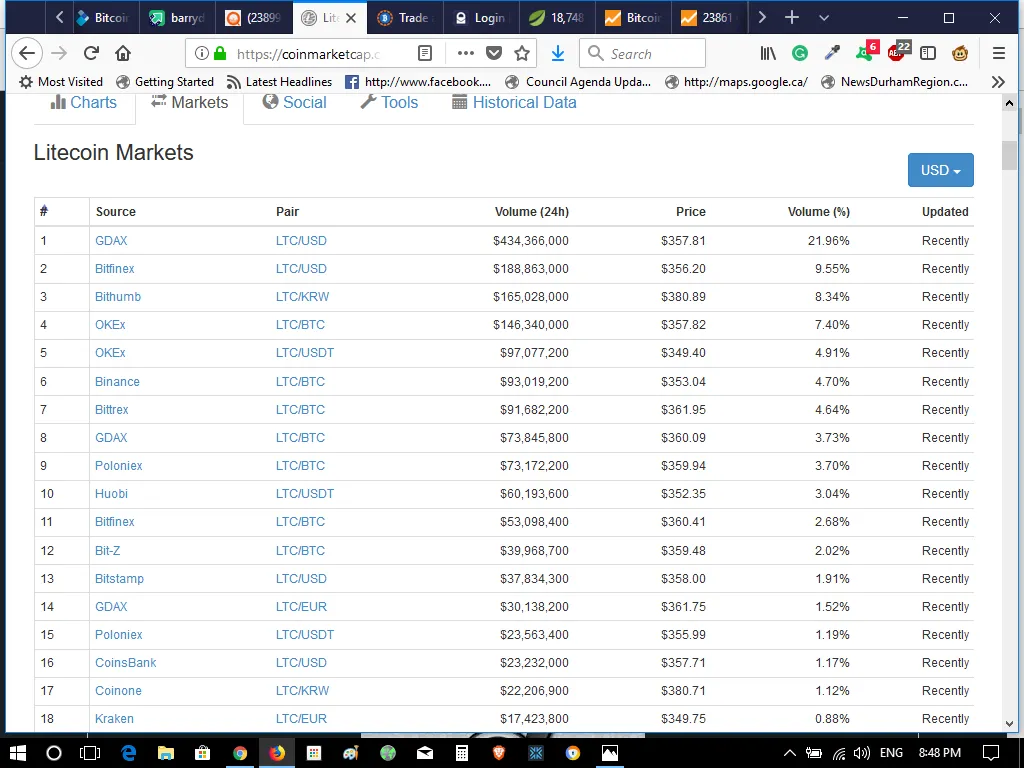
Task: Open page actions three-dot menu
Action: coord(466,53)
